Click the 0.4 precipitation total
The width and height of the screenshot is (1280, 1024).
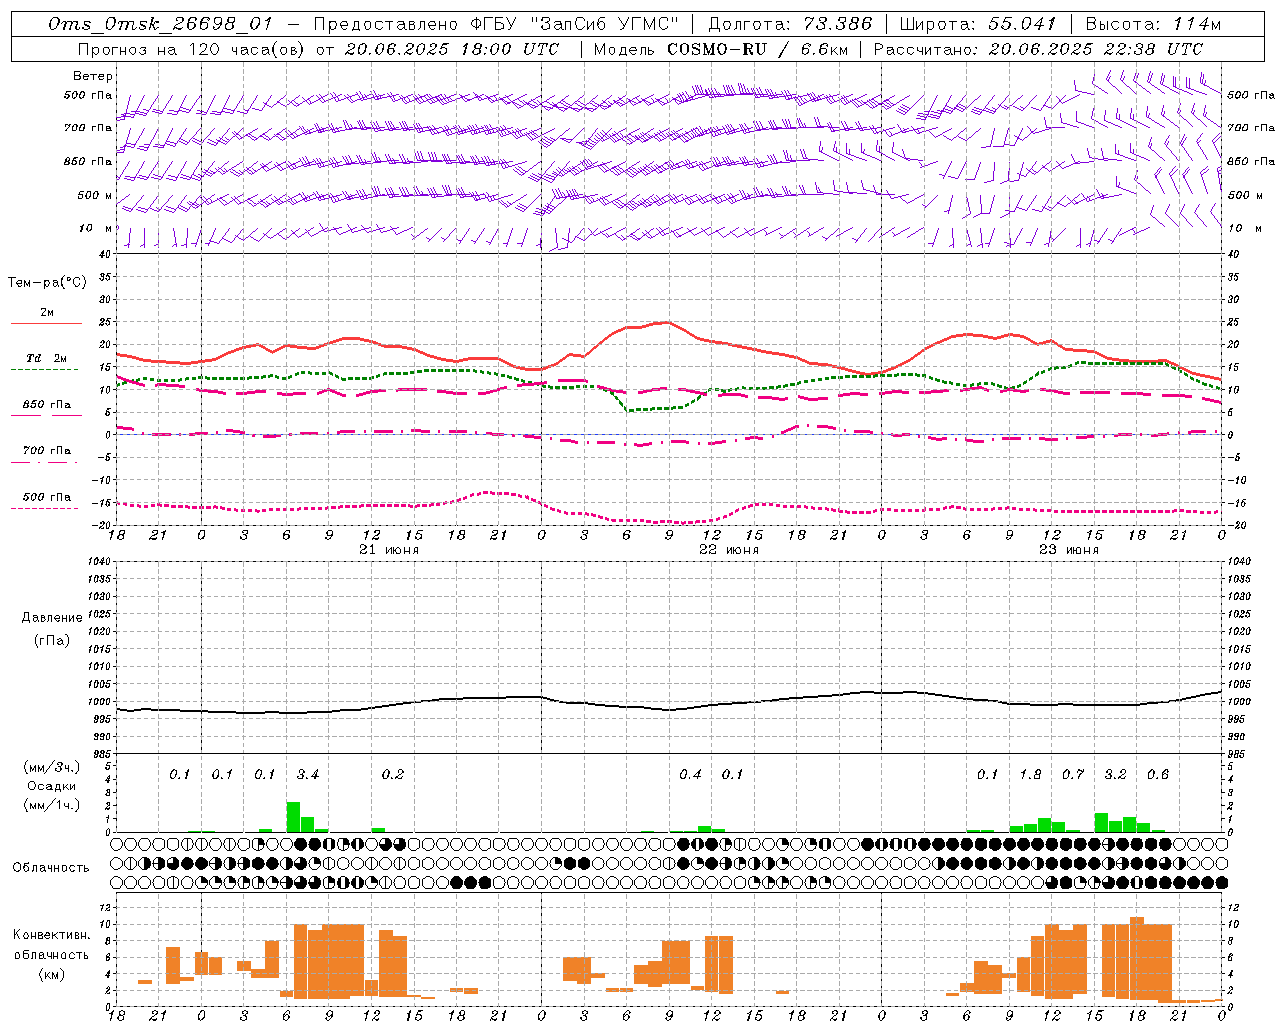690,775
